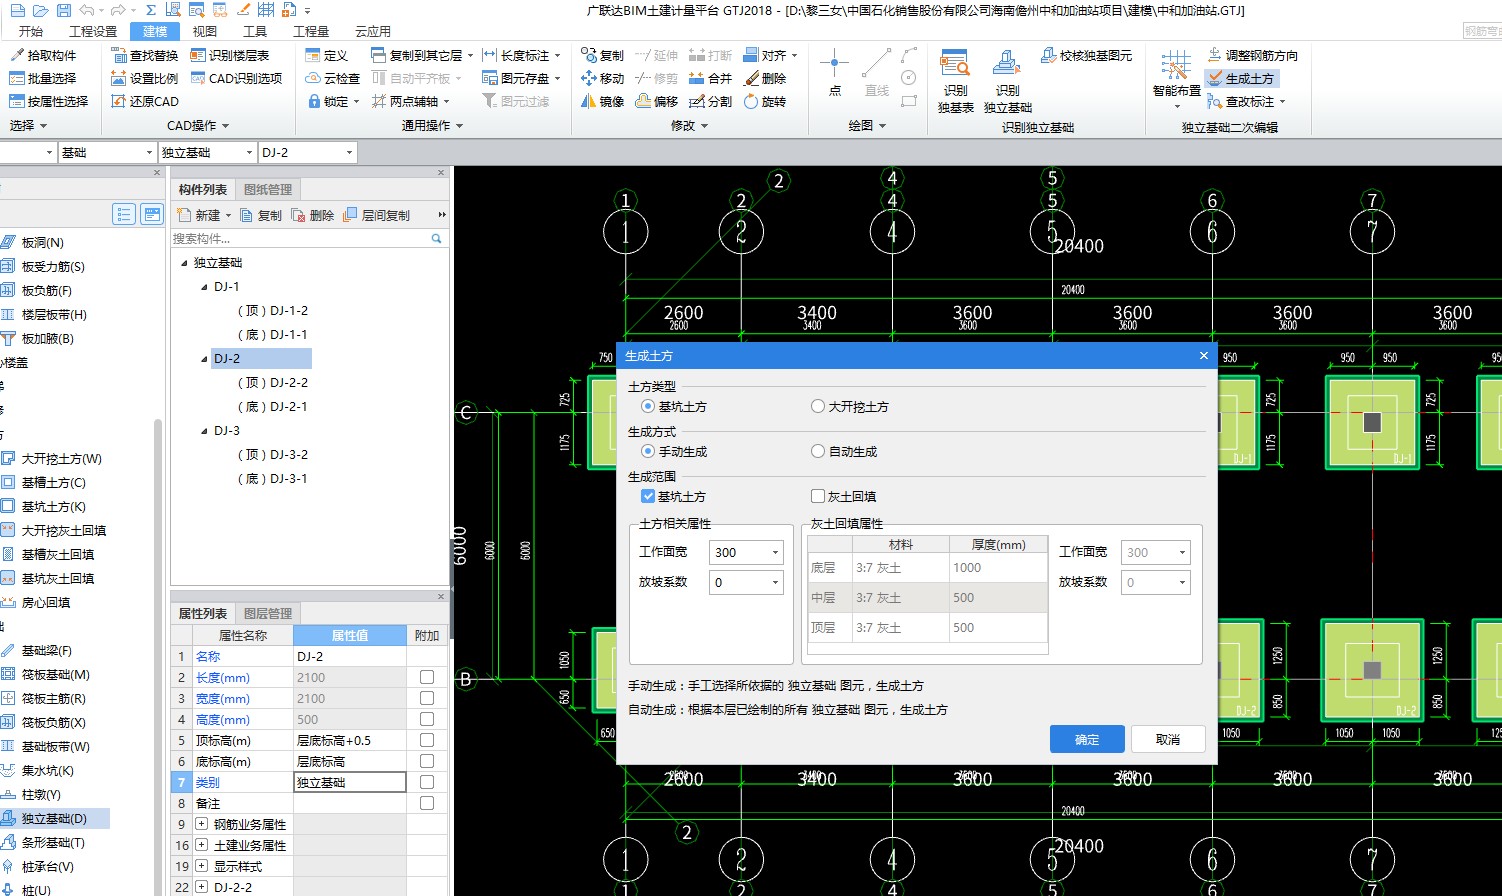Click 确定 to confirm earthwork generation

click(x=1087, y=739)
